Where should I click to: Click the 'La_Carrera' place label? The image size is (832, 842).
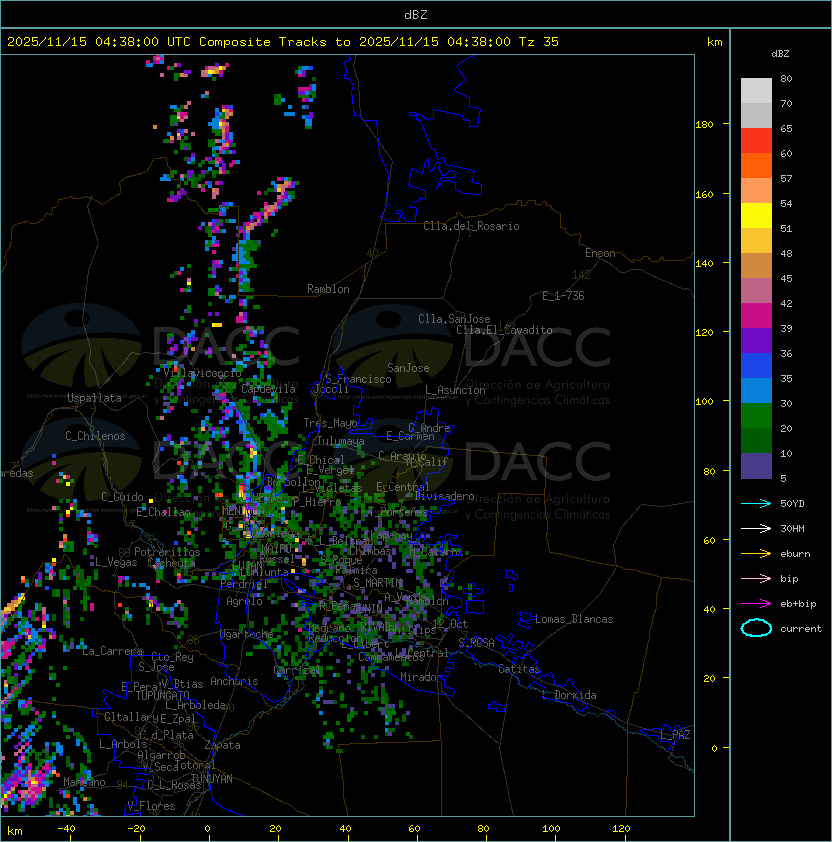[112, 651]
